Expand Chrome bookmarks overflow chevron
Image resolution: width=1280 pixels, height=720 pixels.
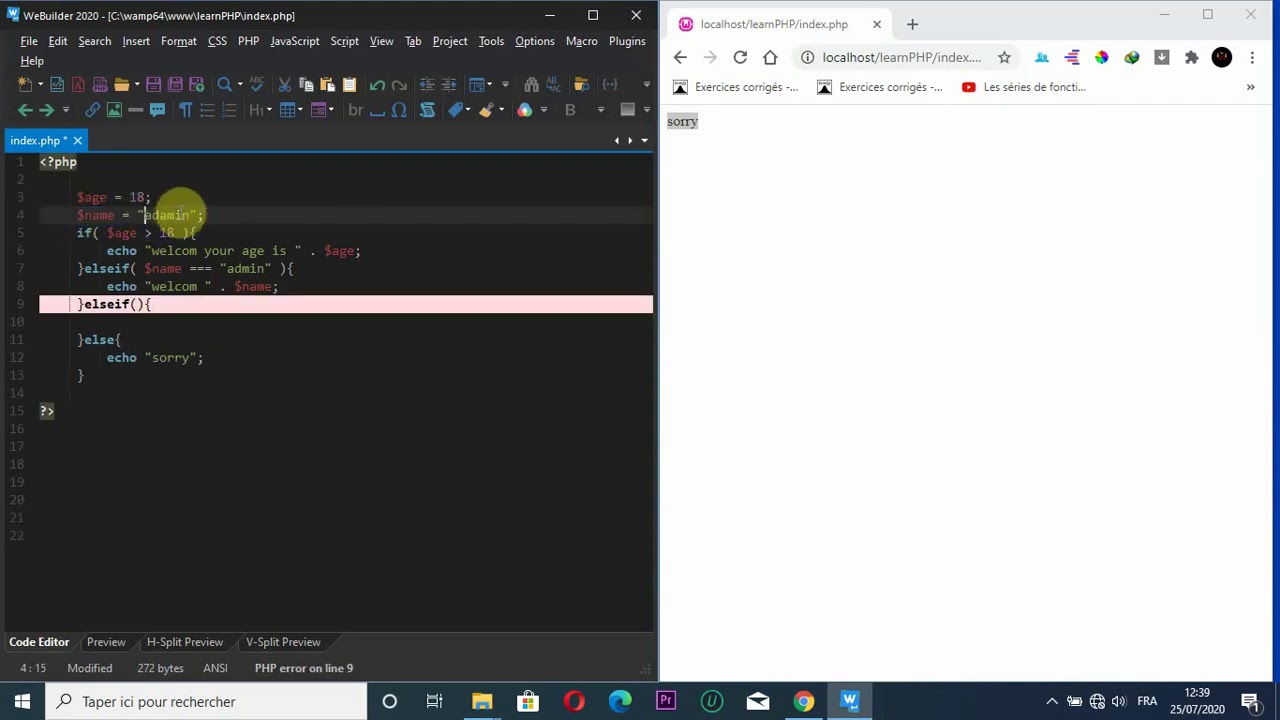coord(1250,87)
